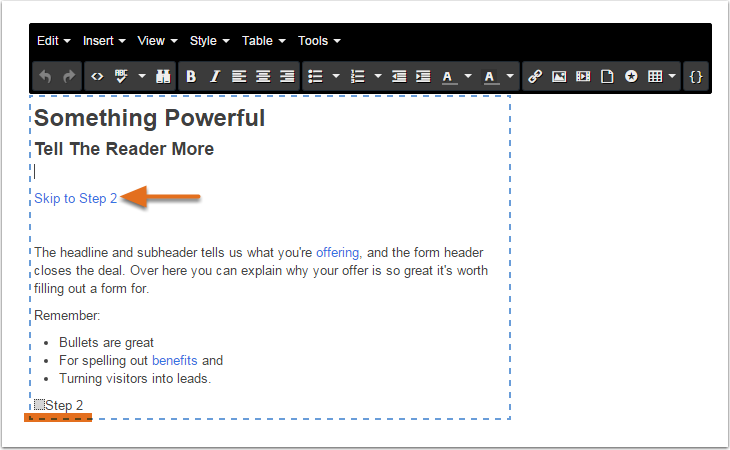Click the redo arrow icon
Viewport: 730px width, 450px height.
(x=69, y=76)
